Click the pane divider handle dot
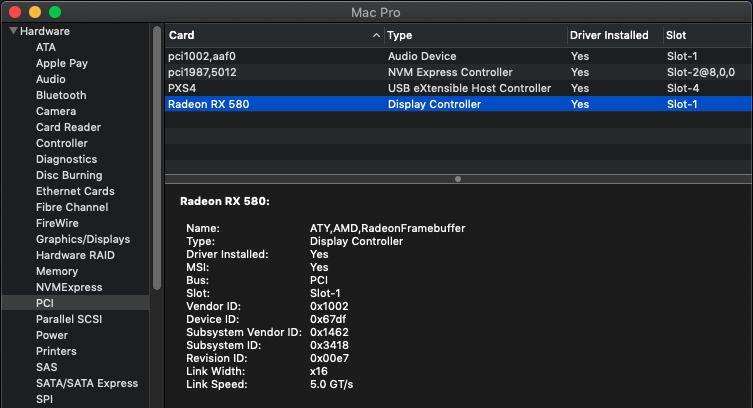This screenshot has height=408, width=753. coord(458,179)
